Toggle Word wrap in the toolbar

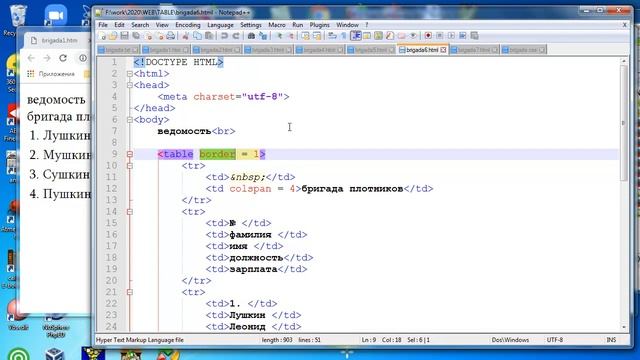coord(332,36)
